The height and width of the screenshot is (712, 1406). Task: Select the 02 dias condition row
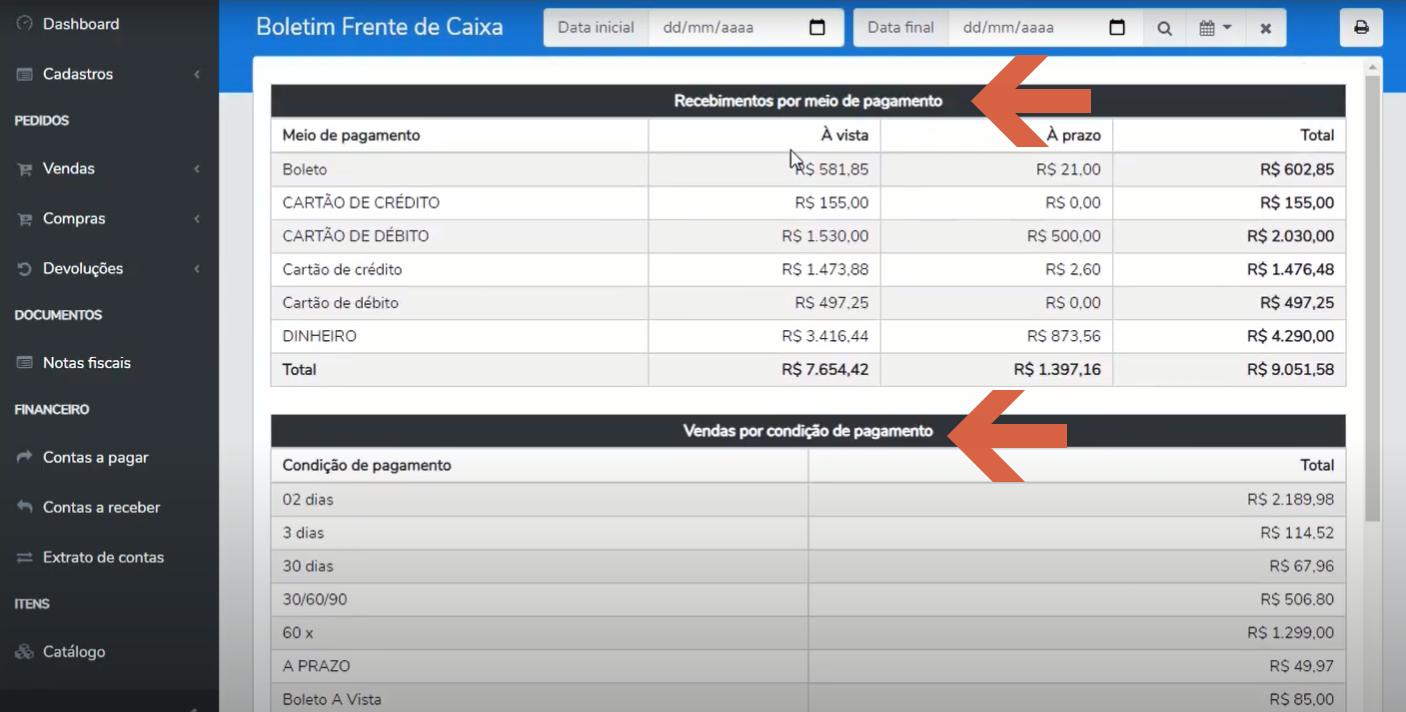[808, 499]
